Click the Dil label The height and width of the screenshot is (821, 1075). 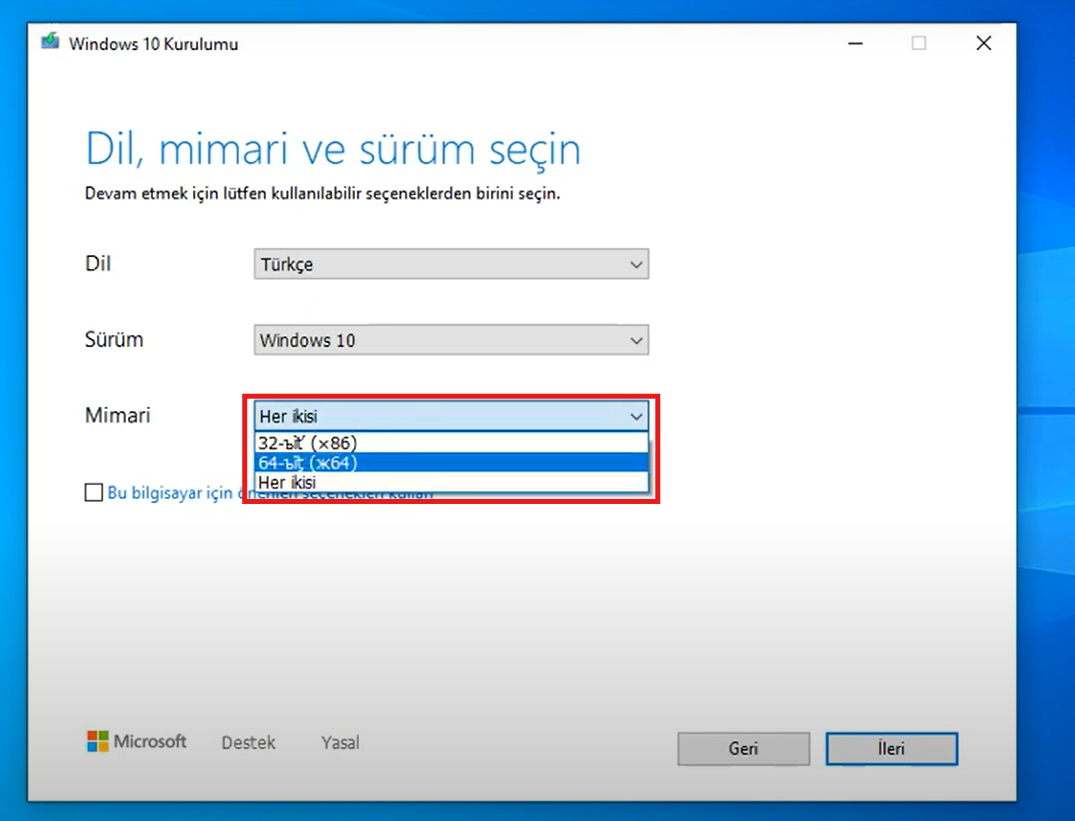[98, 263]
